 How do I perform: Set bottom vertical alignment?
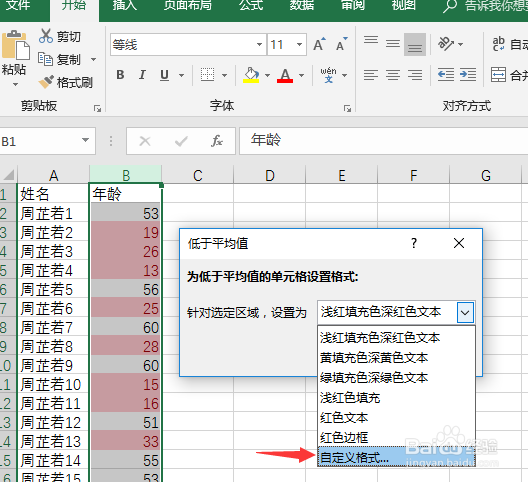415,44
